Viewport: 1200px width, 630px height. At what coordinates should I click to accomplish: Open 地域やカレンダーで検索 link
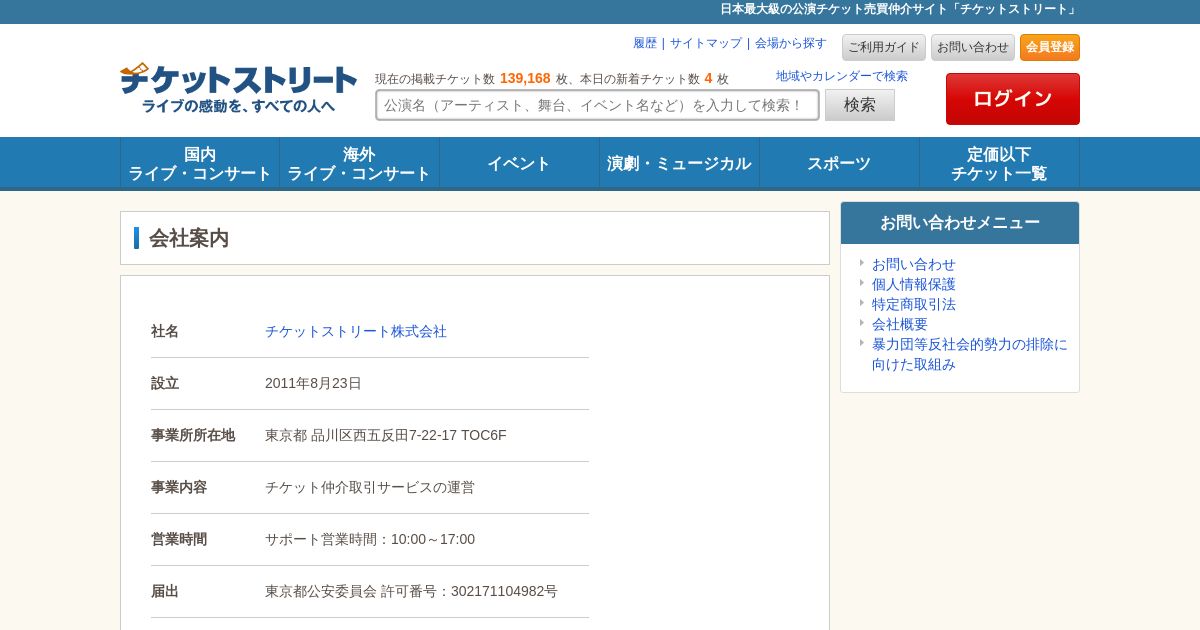[842, 76]
